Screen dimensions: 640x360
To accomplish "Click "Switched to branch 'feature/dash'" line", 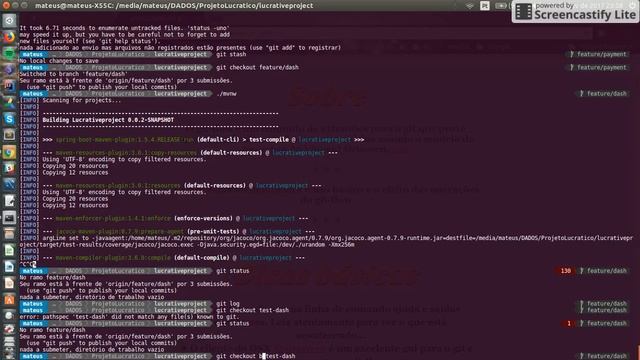I will [73, 74].
